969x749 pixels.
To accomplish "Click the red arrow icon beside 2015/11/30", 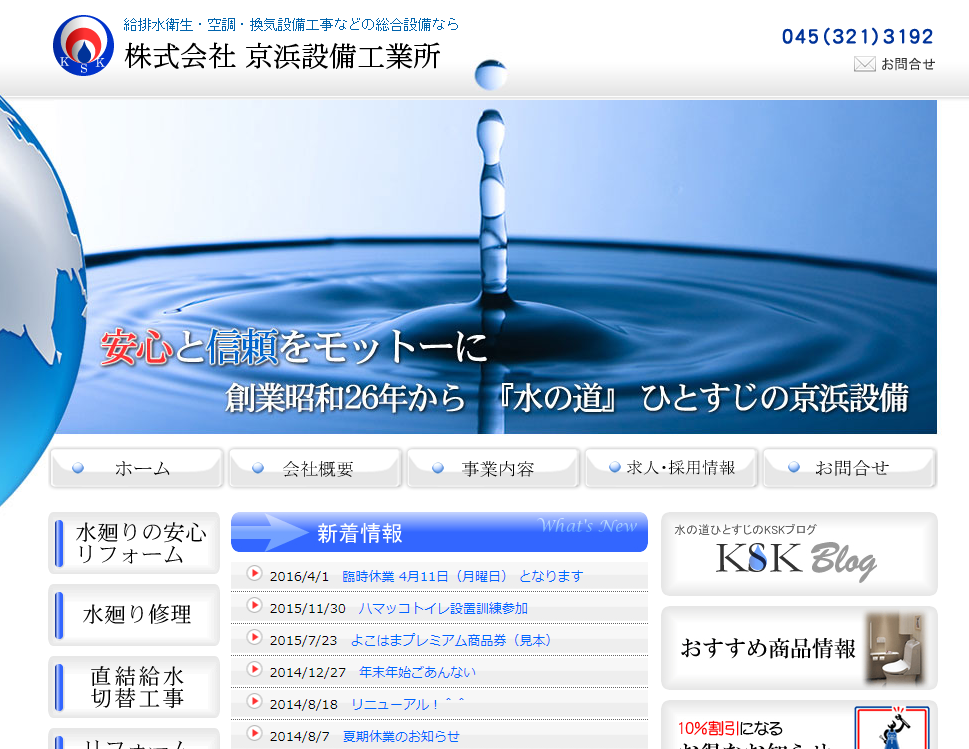I will pos(254,606).
